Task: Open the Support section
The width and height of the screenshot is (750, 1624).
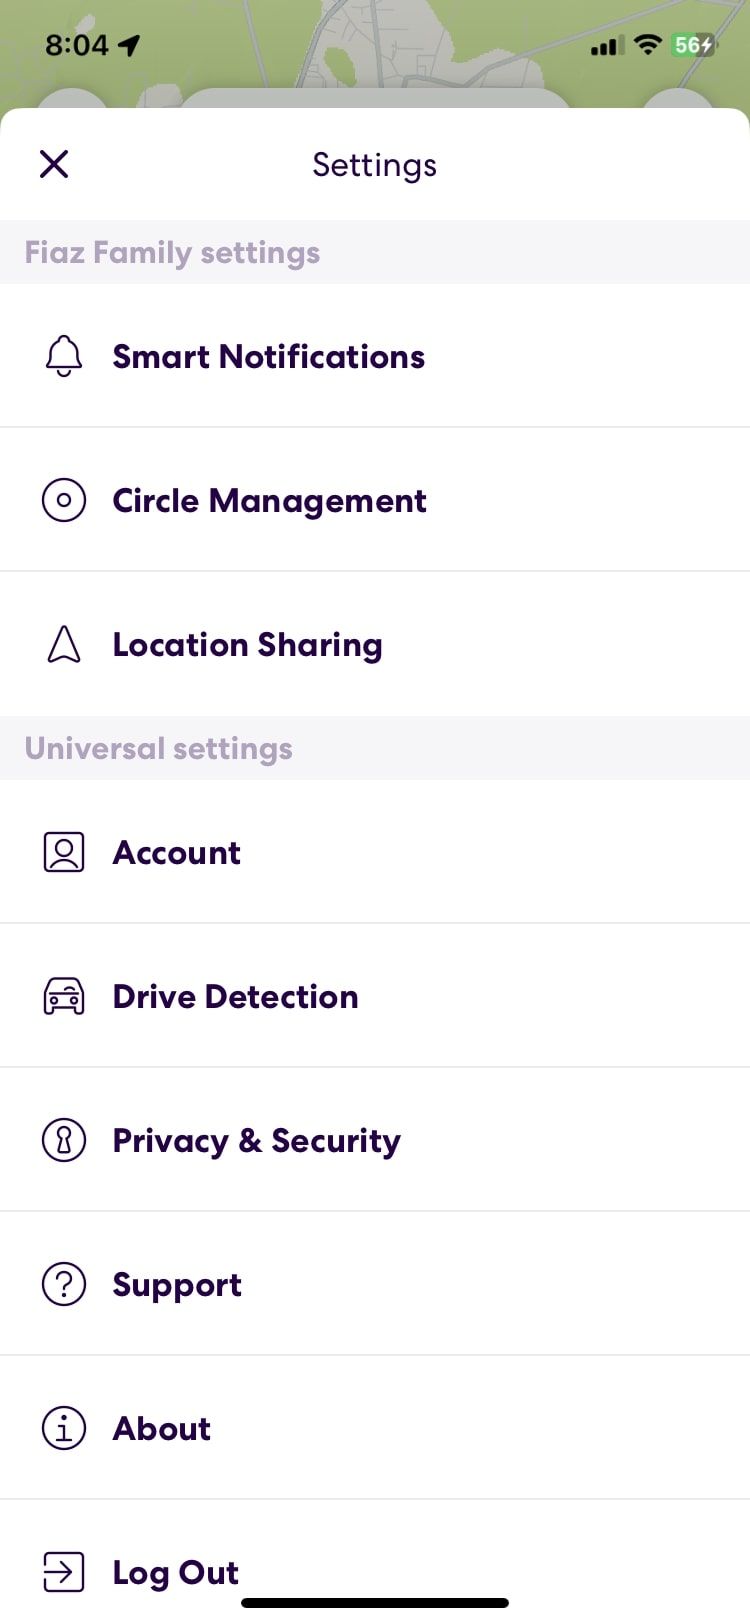Action: 177,1284
